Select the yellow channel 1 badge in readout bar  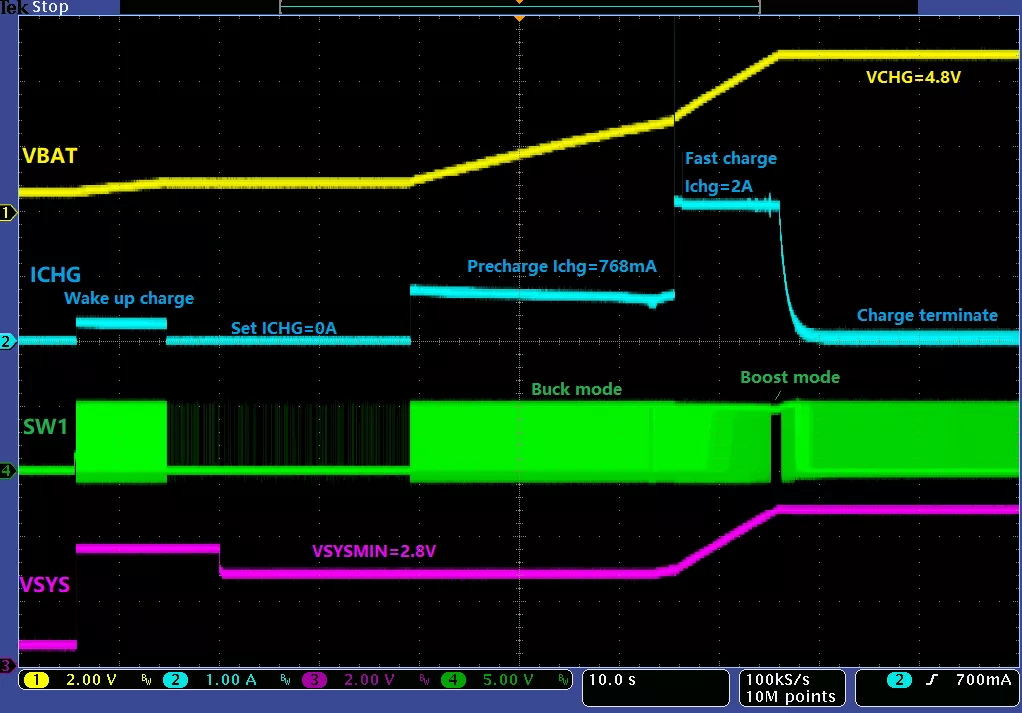[36, 680]
